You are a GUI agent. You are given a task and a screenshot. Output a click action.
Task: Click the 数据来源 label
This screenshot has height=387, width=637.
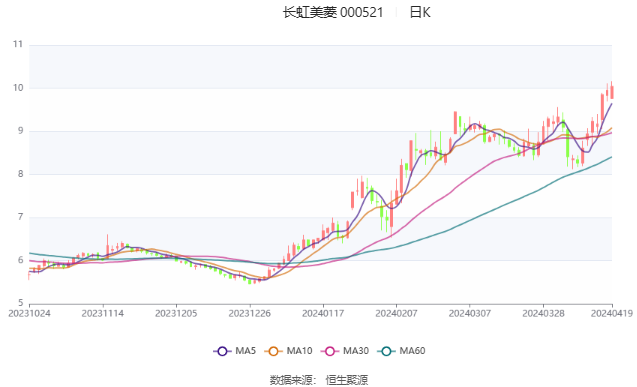pyautogui.click(x=291, y=380)
